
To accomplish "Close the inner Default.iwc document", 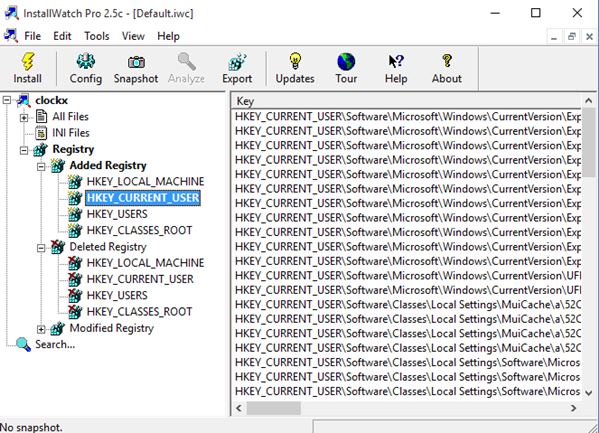I will pos(589,37).
